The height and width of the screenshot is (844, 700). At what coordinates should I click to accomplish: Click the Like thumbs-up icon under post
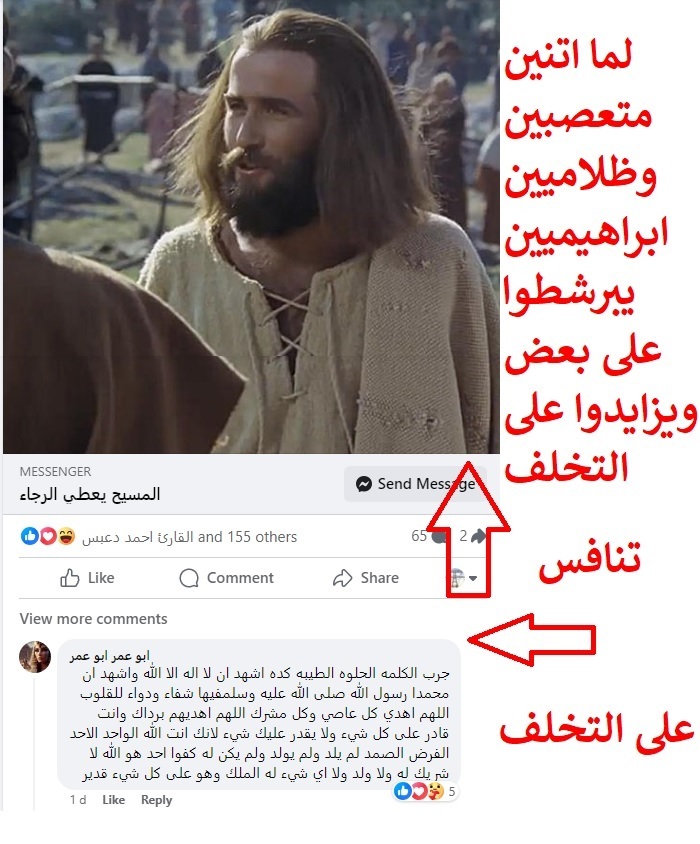click(69, 578)
